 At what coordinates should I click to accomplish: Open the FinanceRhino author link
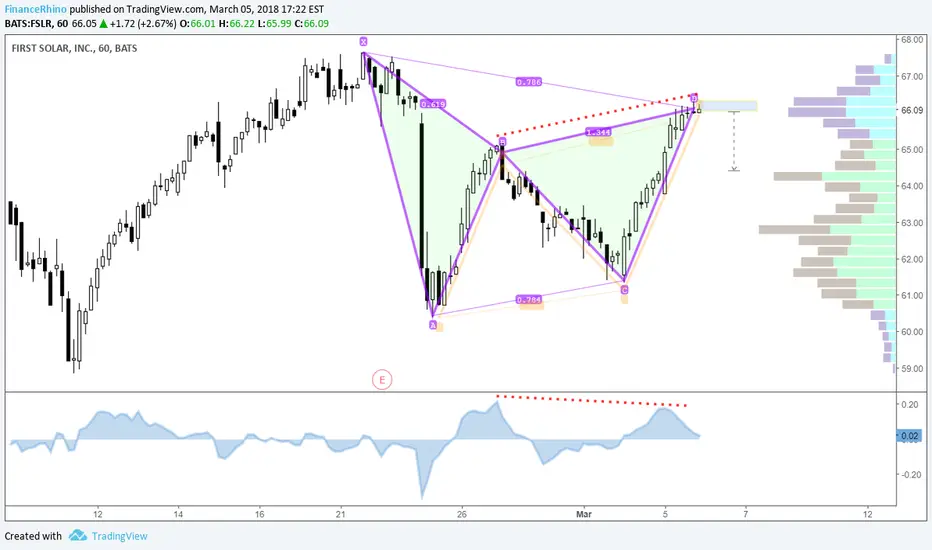36,10
